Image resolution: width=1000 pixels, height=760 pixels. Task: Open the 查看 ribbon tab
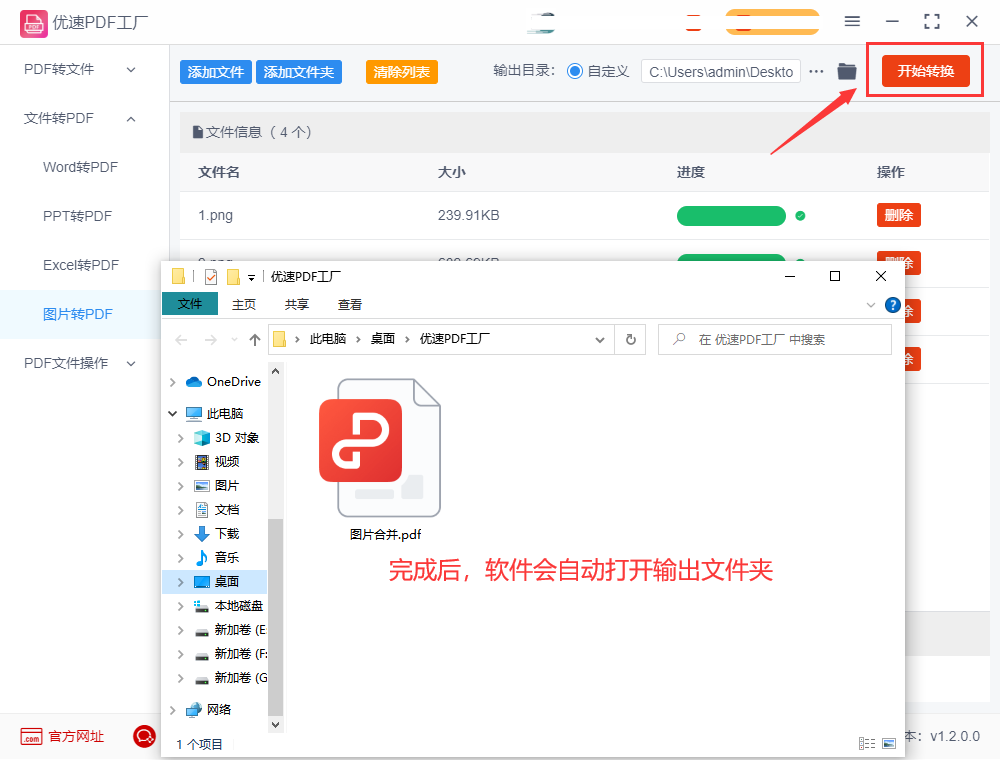click(x=349, y=305)
